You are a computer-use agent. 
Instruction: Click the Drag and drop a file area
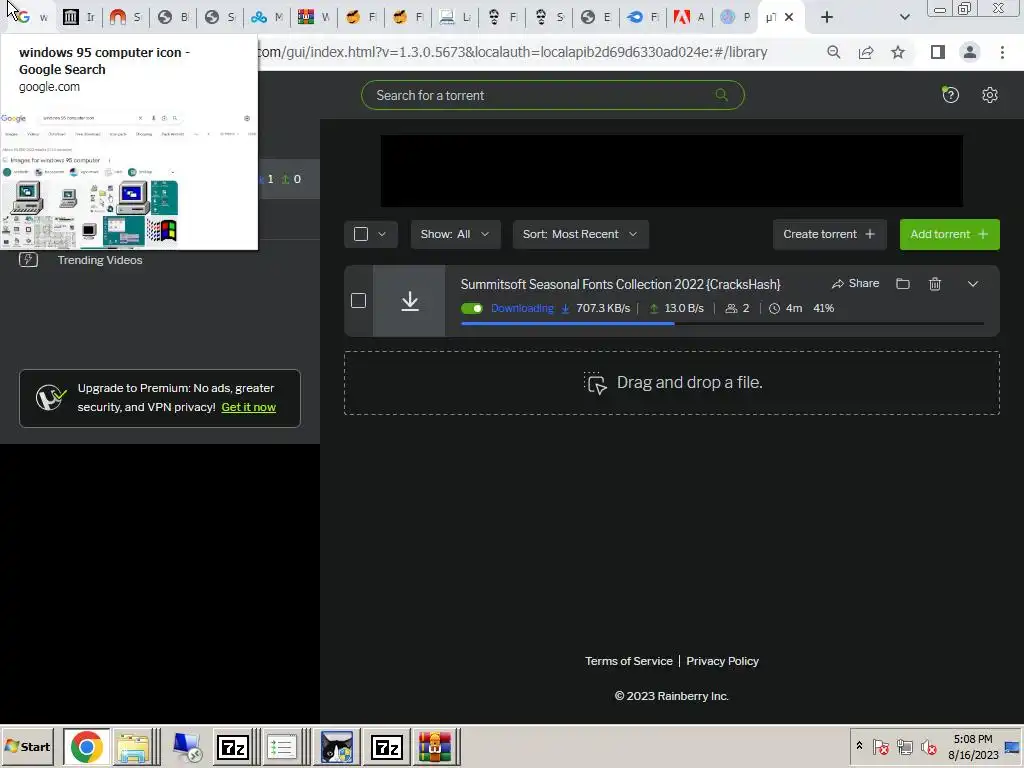(671, 383)
